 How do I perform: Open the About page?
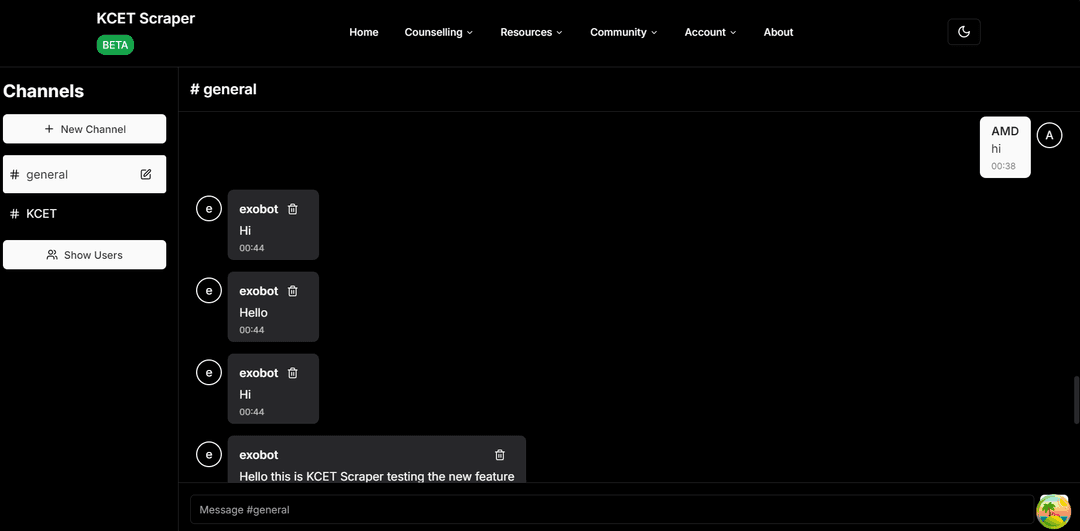point(778,32)
